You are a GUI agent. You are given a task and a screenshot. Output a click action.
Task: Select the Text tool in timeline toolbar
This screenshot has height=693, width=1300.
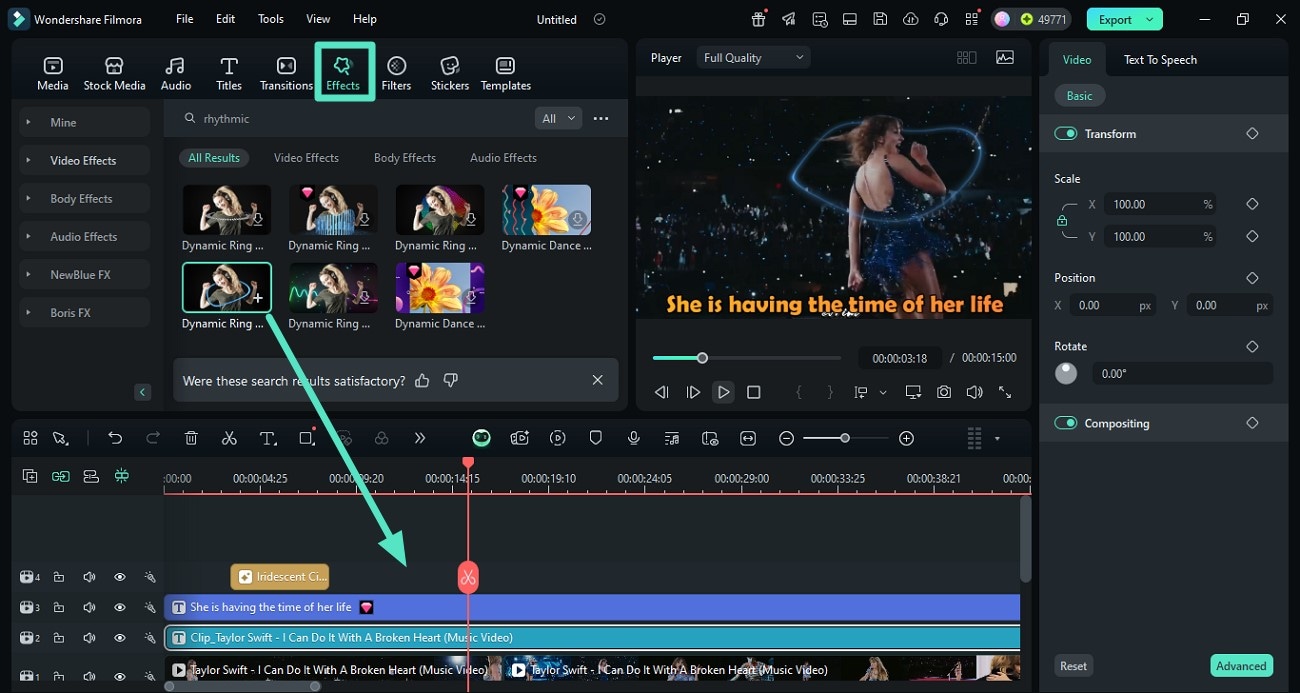click(x=268, y=438)
